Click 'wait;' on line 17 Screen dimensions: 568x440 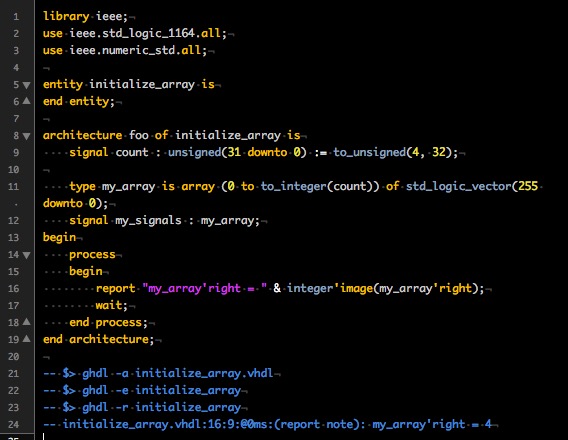coord(112,305)
